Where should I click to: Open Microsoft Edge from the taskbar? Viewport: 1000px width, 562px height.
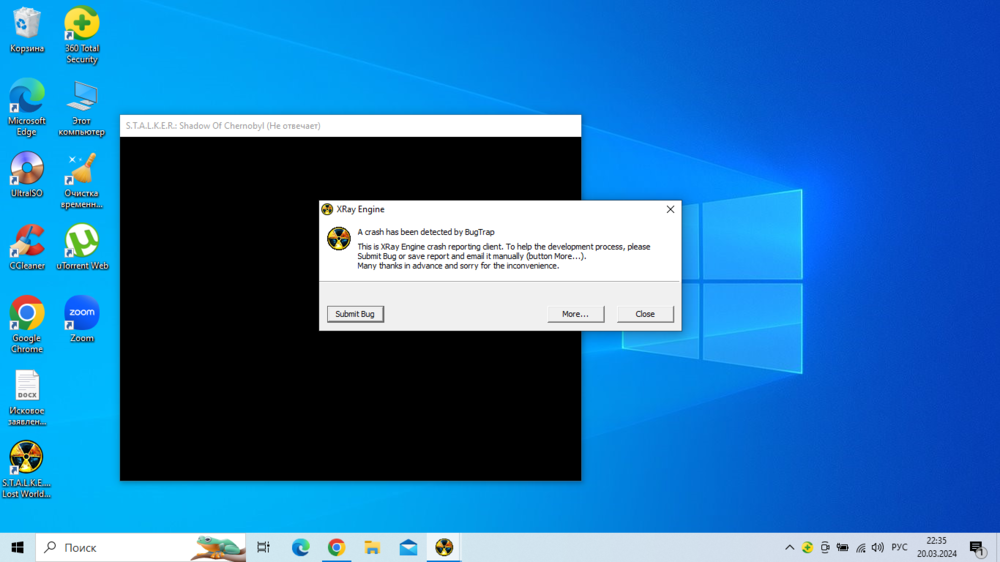(x=300, y=547)
